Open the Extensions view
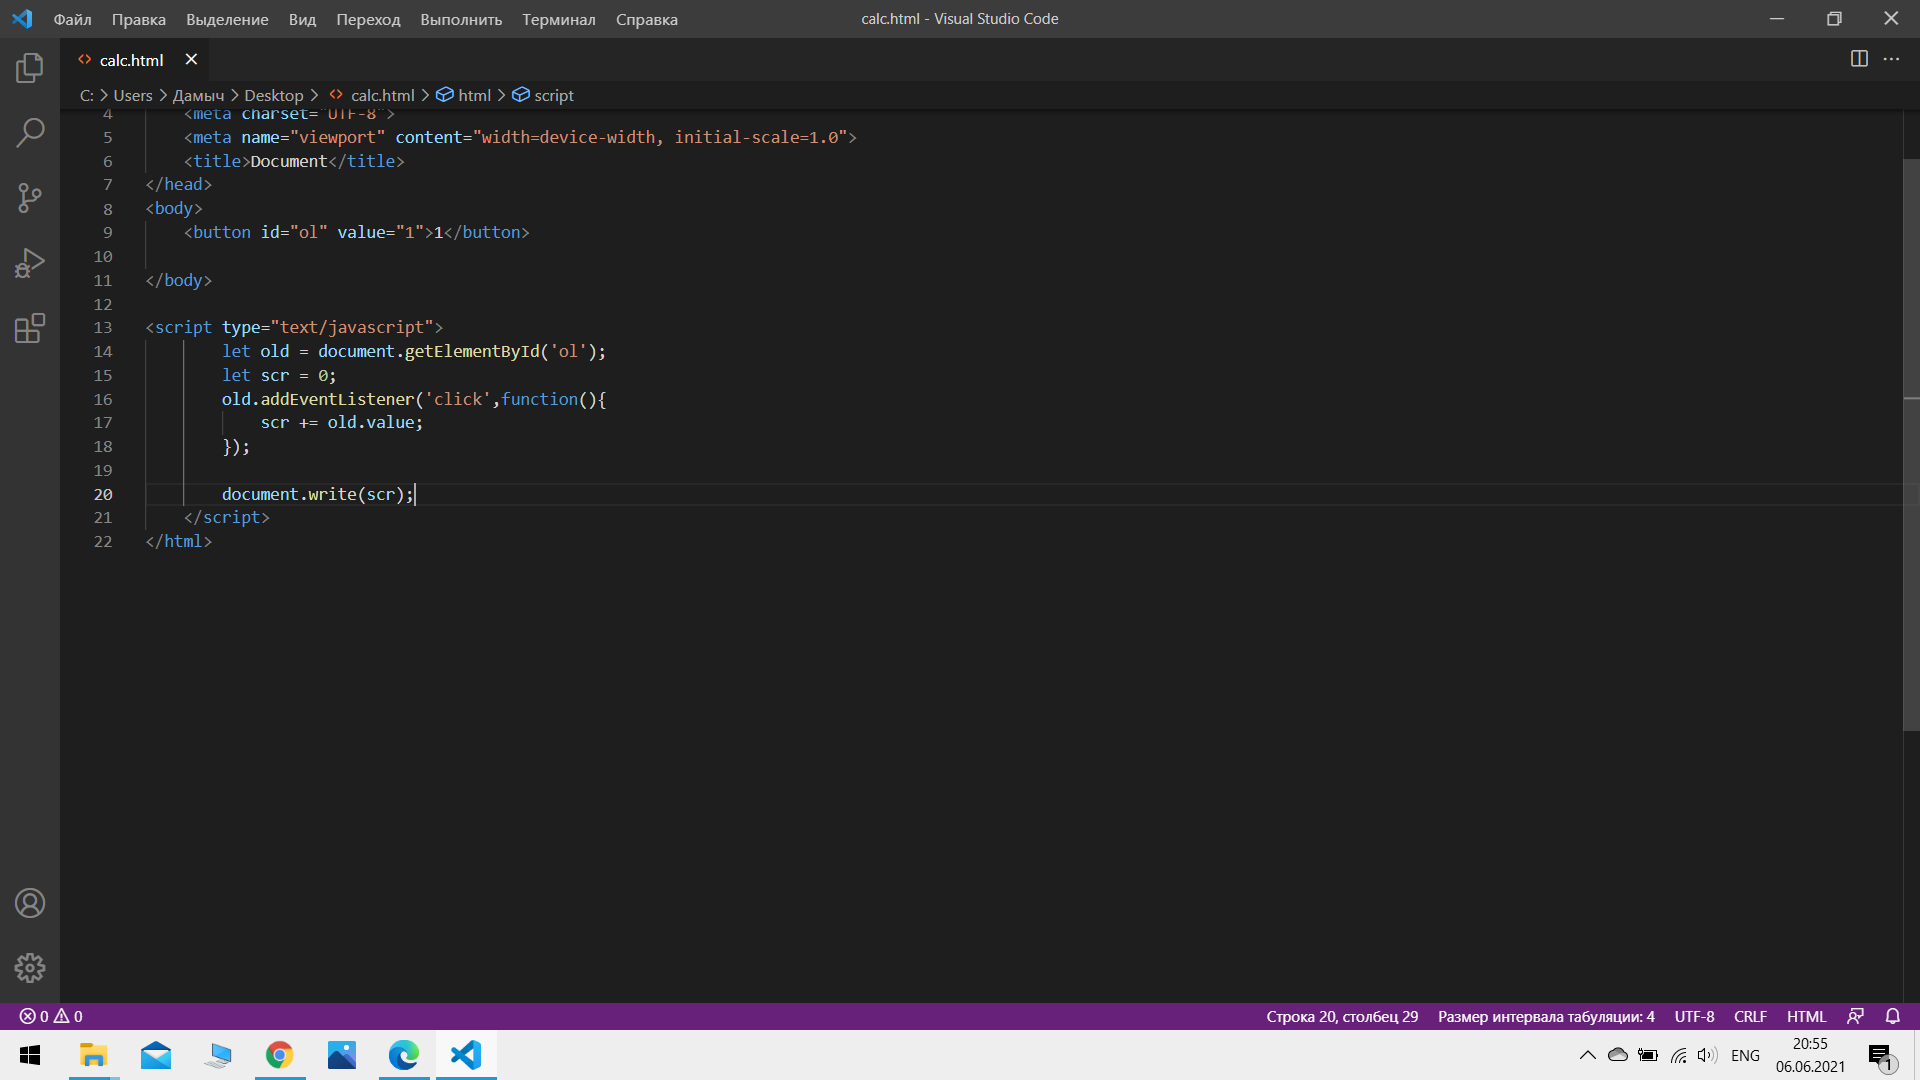The width and height of the screenshot is (1920, 1080). pyautogui.click(x=30, y=328)
